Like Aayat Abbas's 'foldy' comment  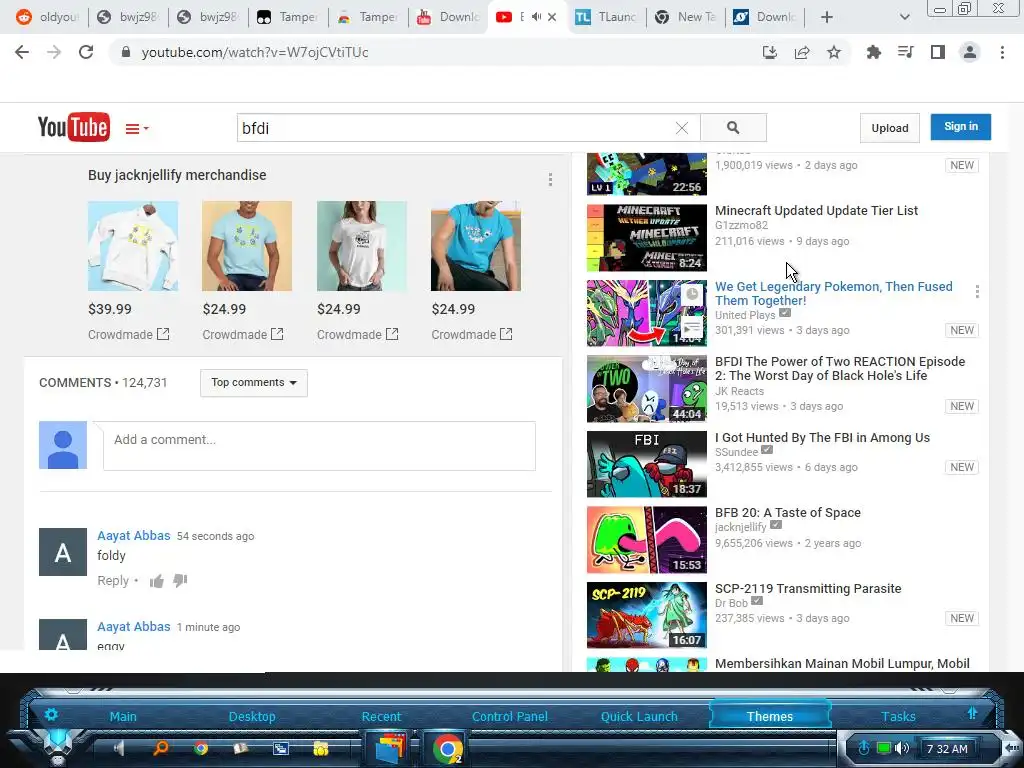[157, 581]
